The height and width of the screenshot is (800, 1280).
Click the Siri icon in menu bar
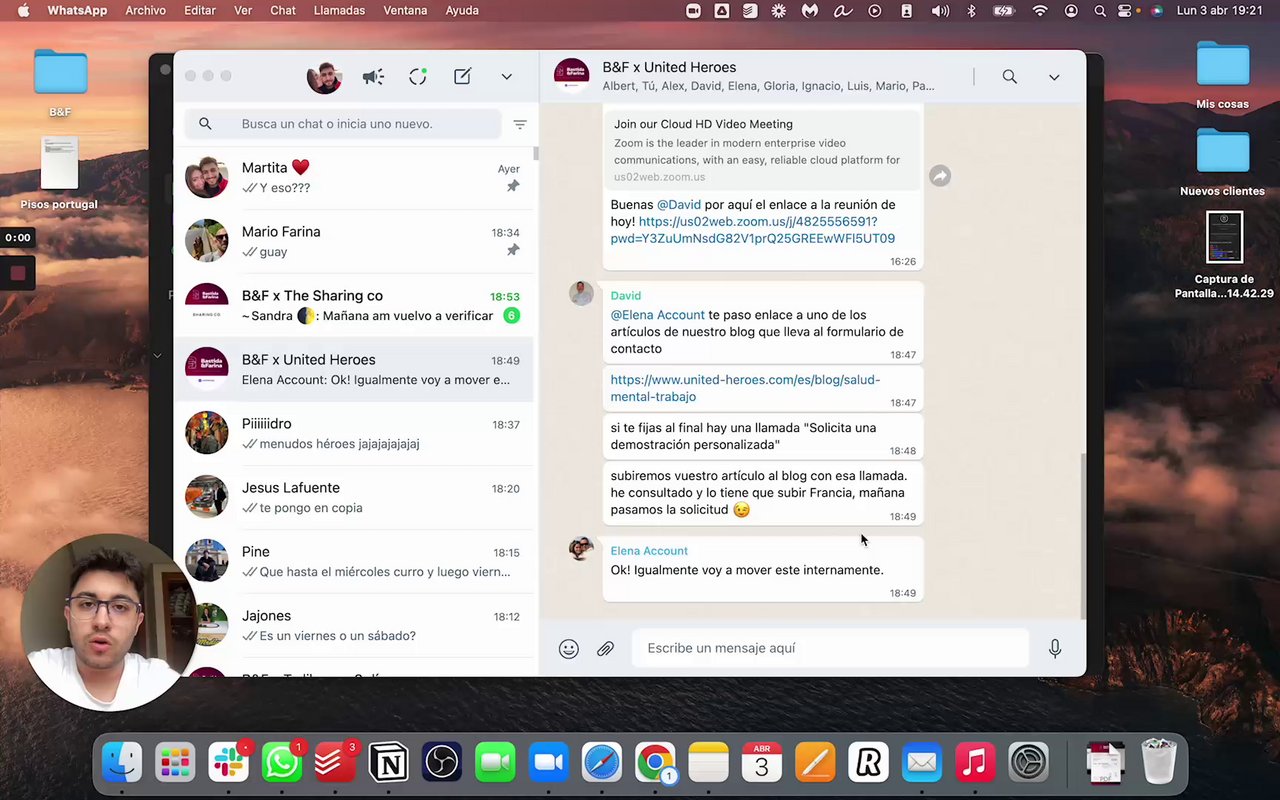point(1157,11)
